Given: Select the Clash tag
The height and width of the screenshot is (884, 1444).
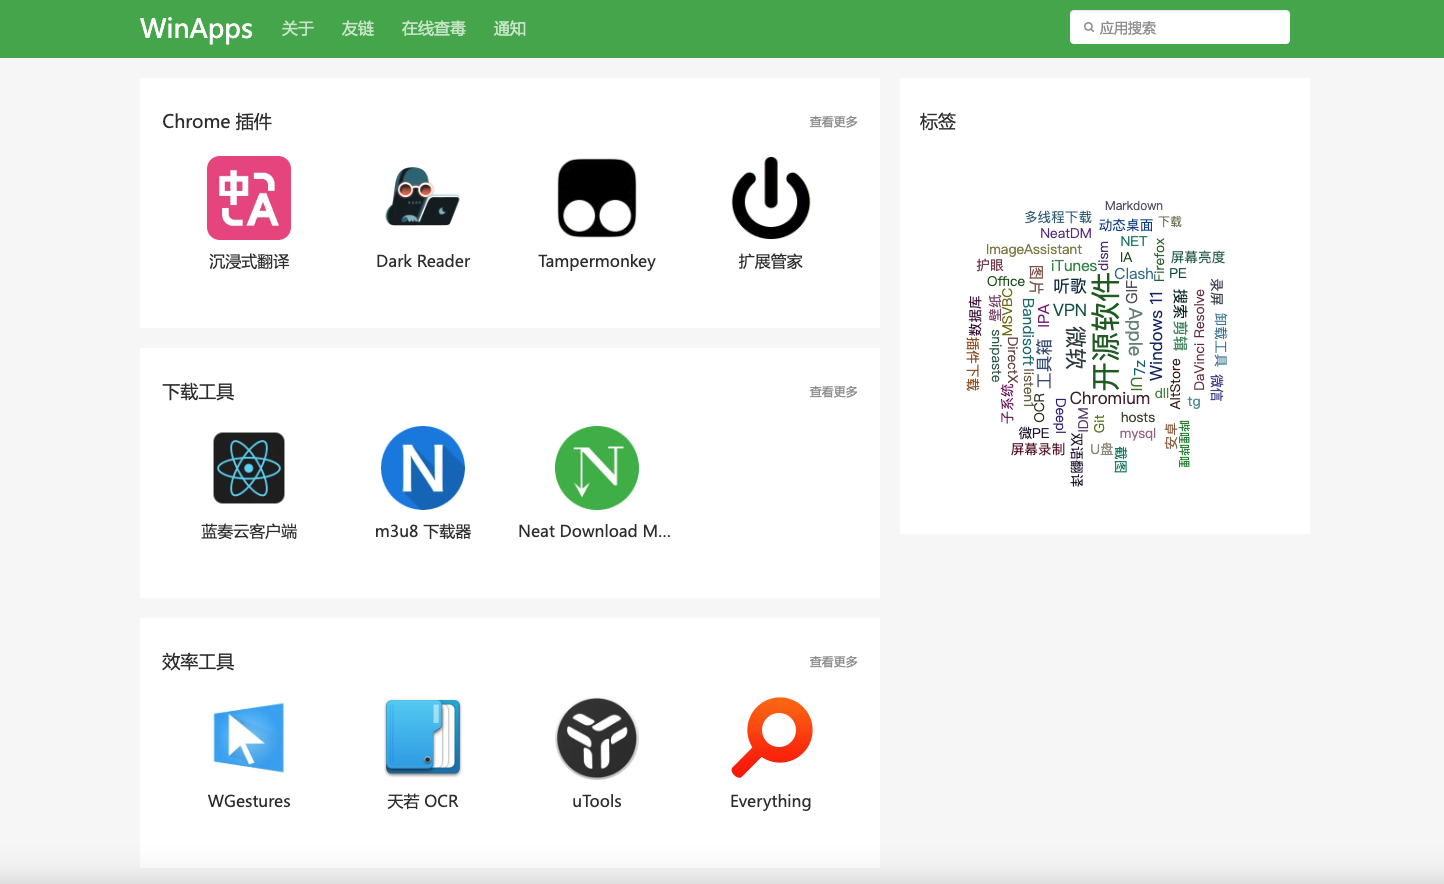Looking at the screenshot, I should [x=1134, y=274].
